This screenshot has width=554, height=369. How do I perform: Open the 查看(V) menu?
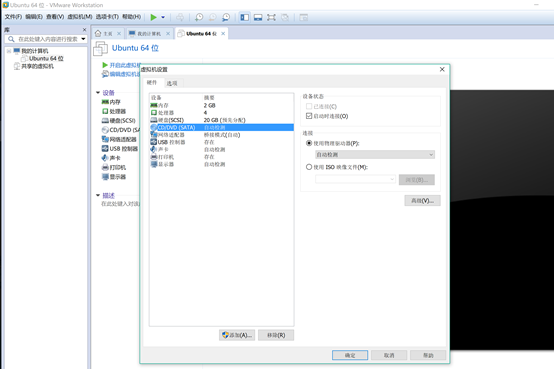tap(55, 17)
